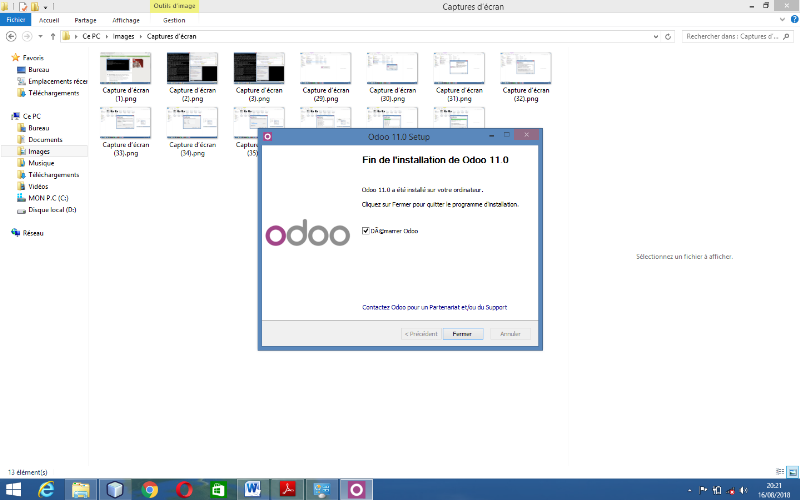Select Musique folder in navigation pane
Viewport: 800px width, 500px height.
tap(41, 163)
